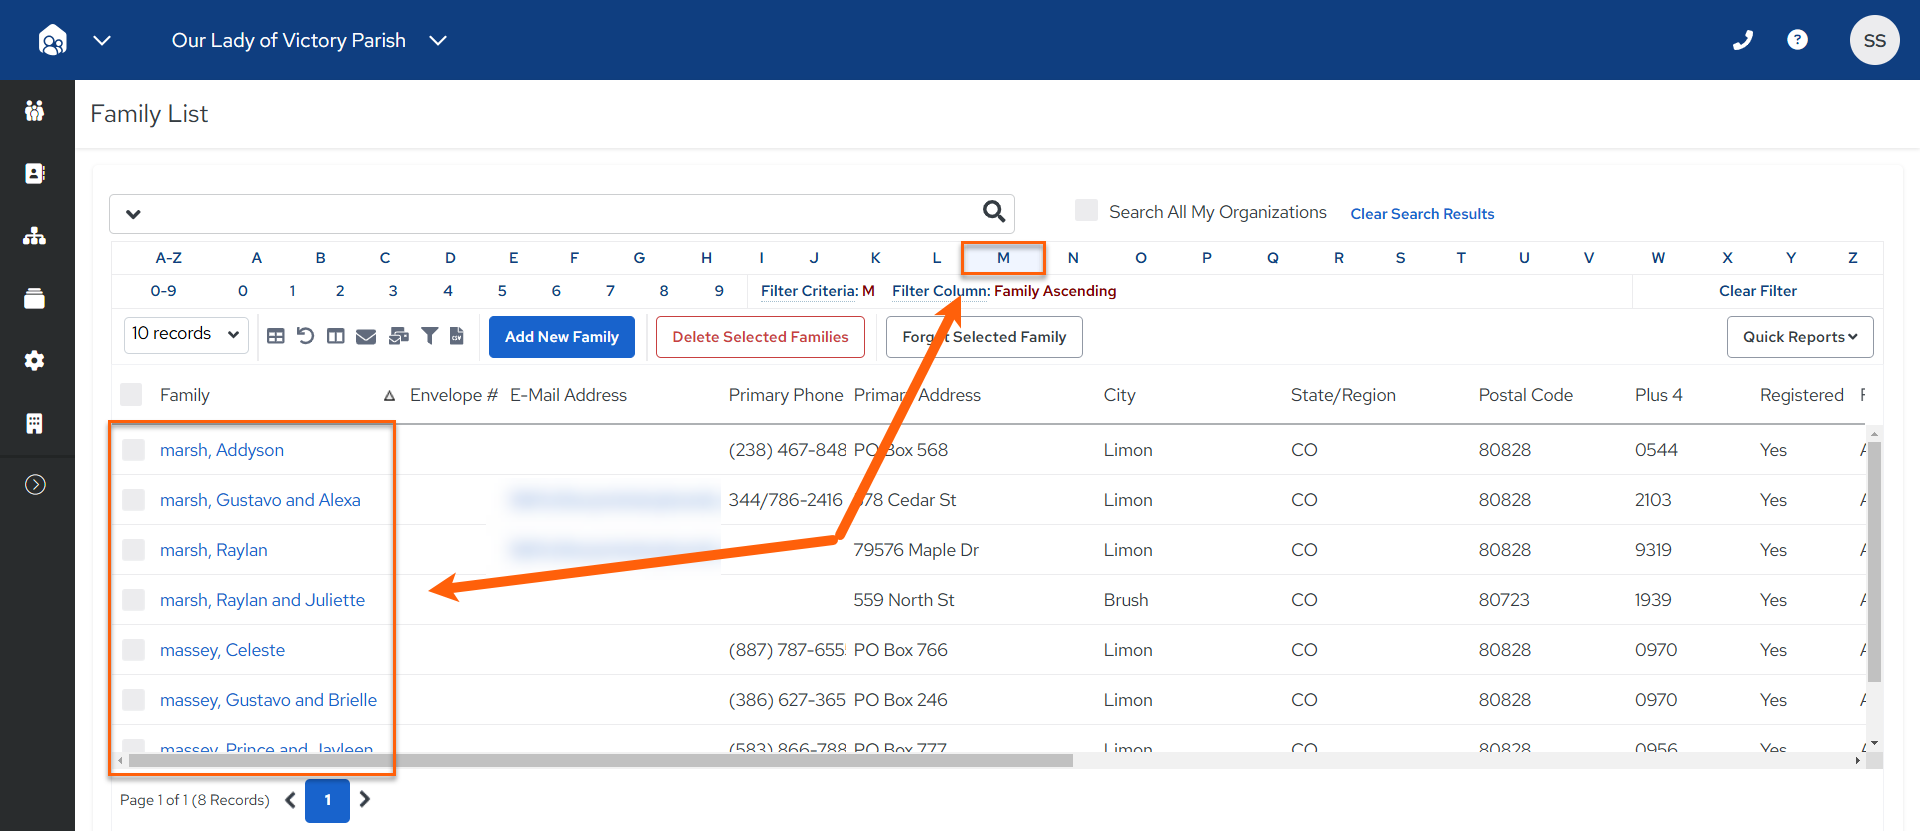The width and height of the screenshot is (1920, 831).
Task: Go to previous page arrow
Action: point(290,800)
